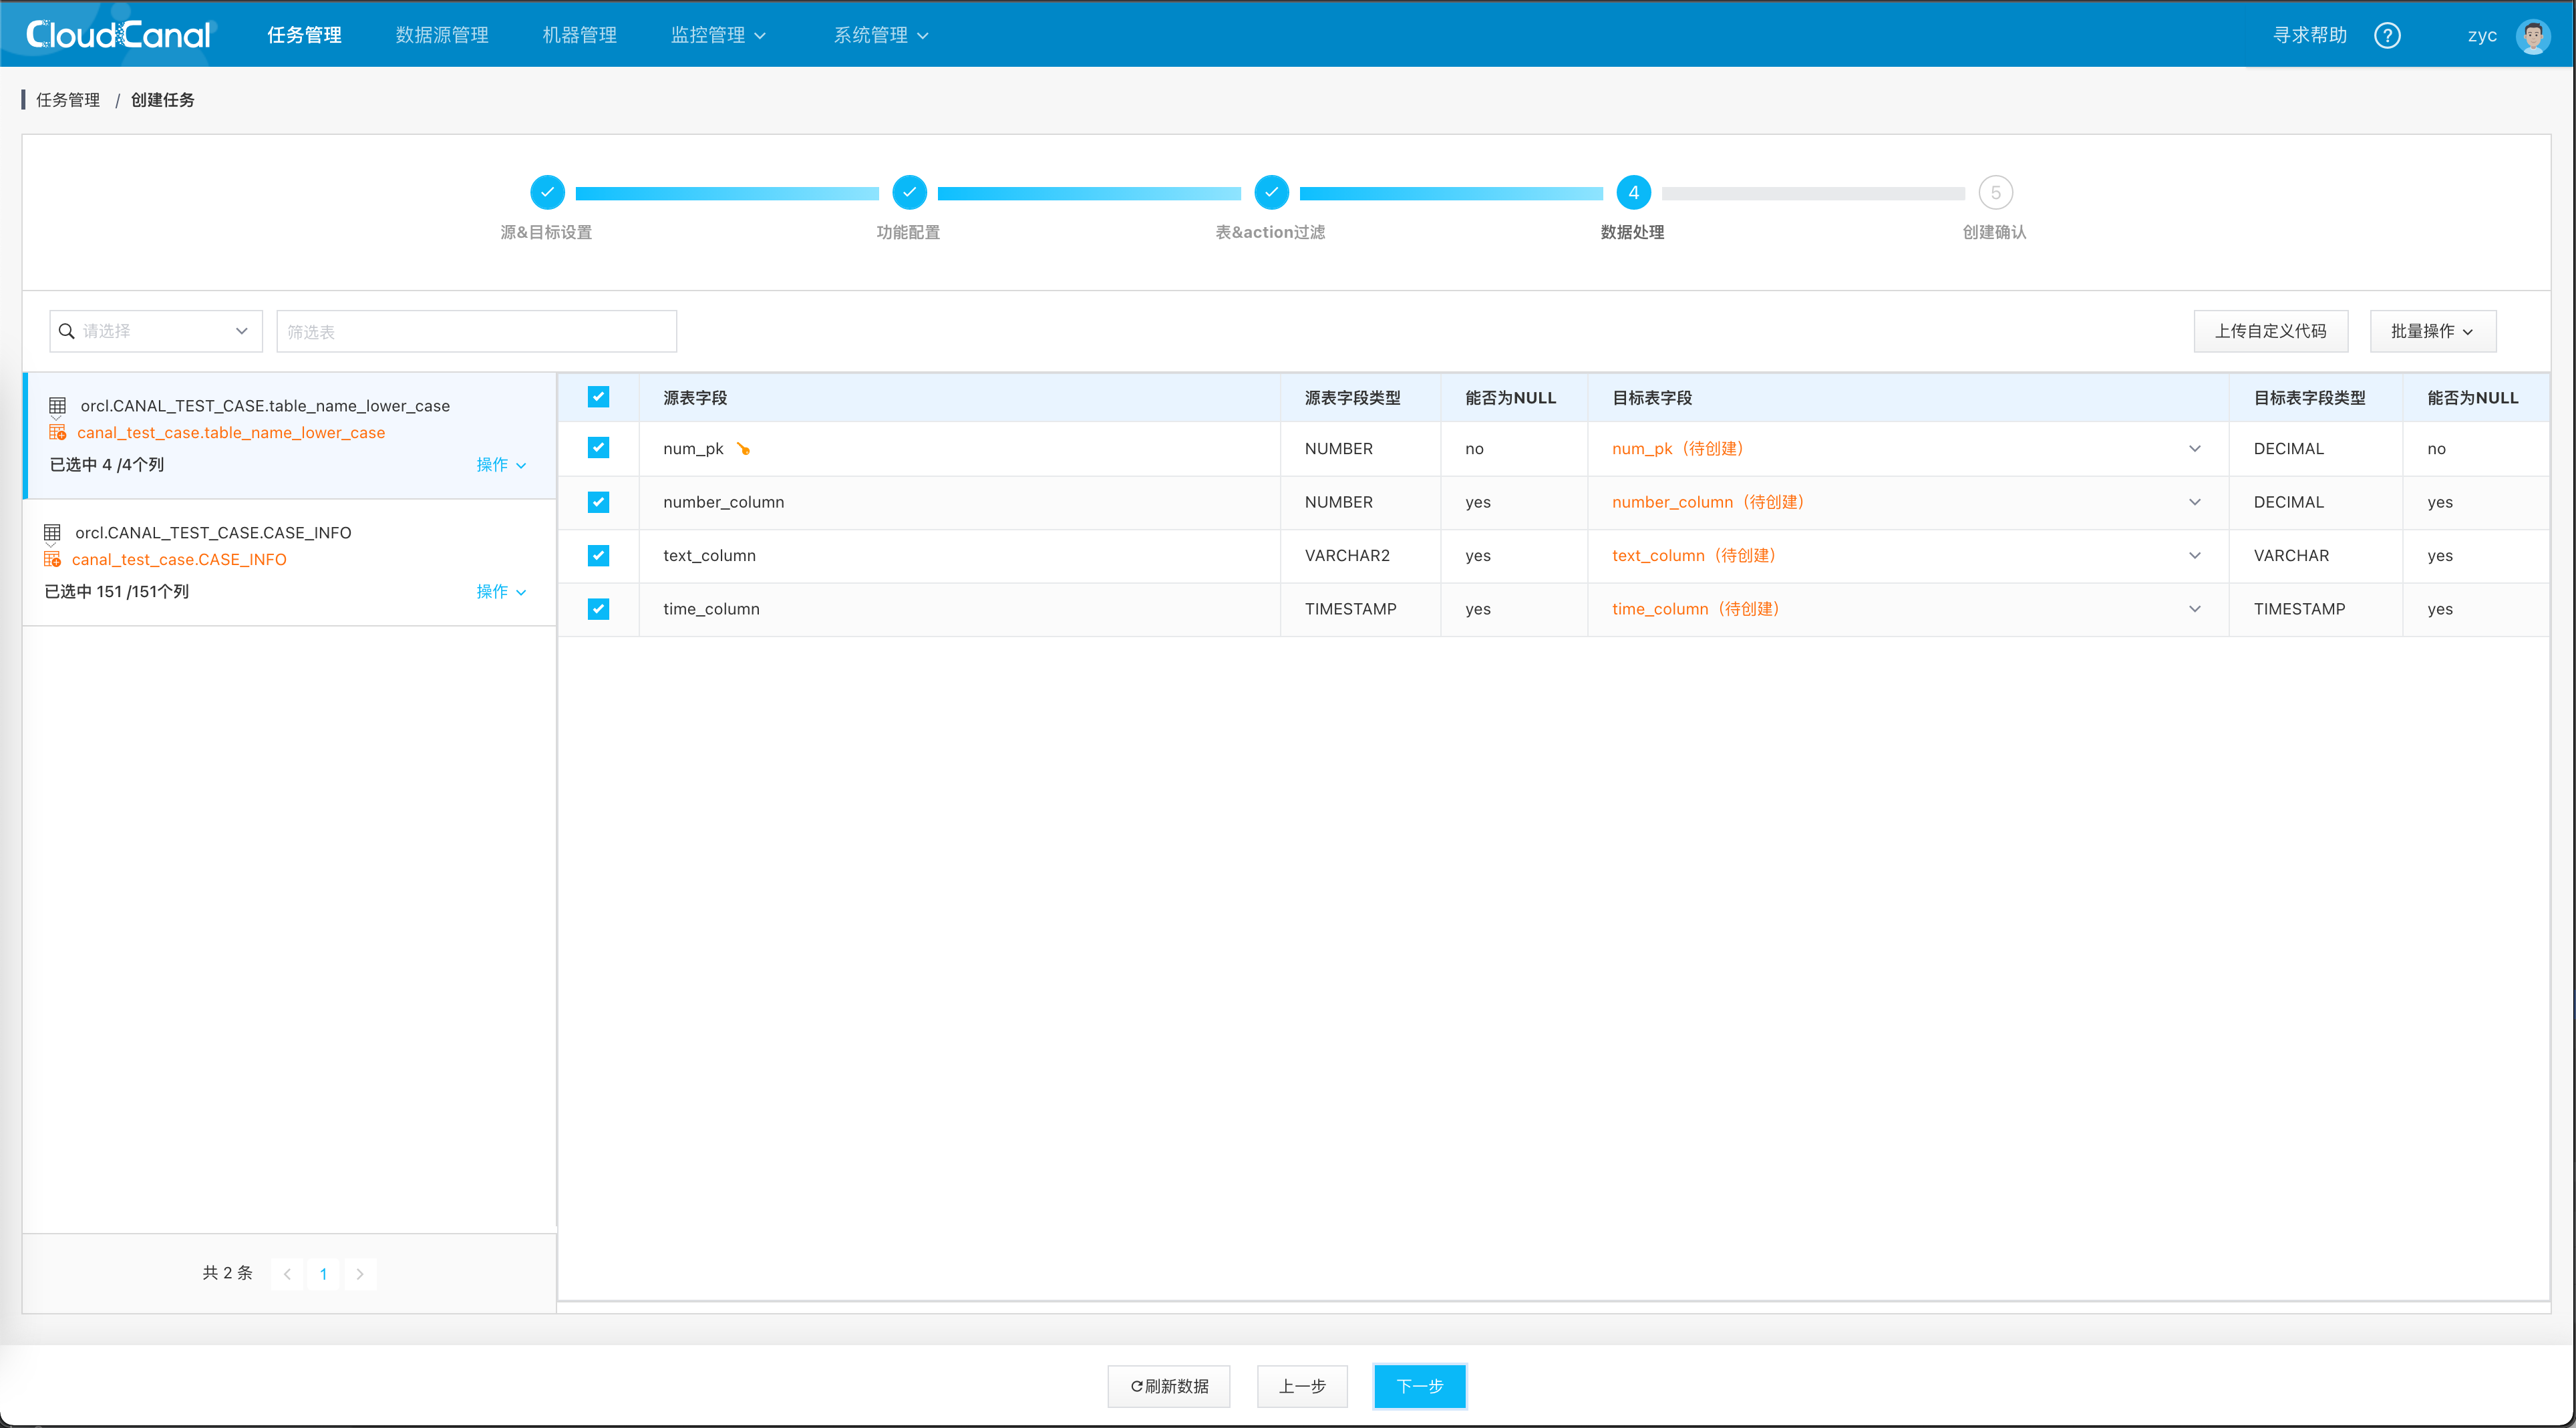Uncheck the text_column row checkbox
Screen dimensions: 2576x1428
(x=598, y=555)
